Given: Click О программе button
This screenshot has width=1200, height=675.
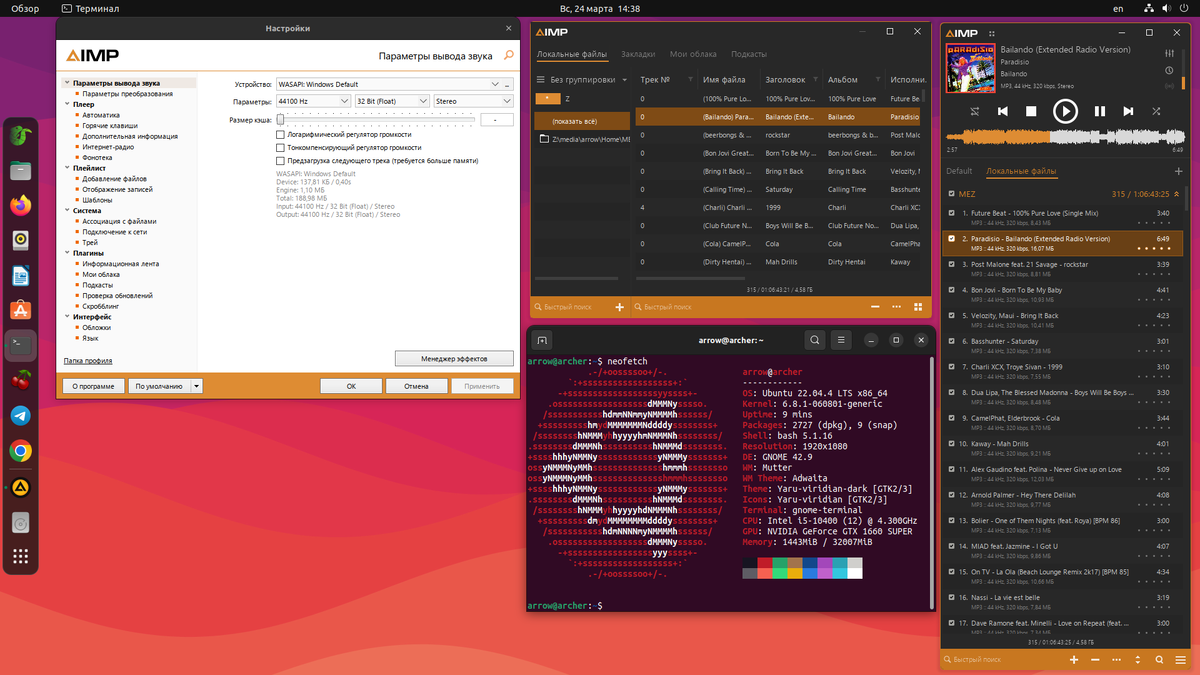Looking at the screenshot, I should tap(94, 385).
